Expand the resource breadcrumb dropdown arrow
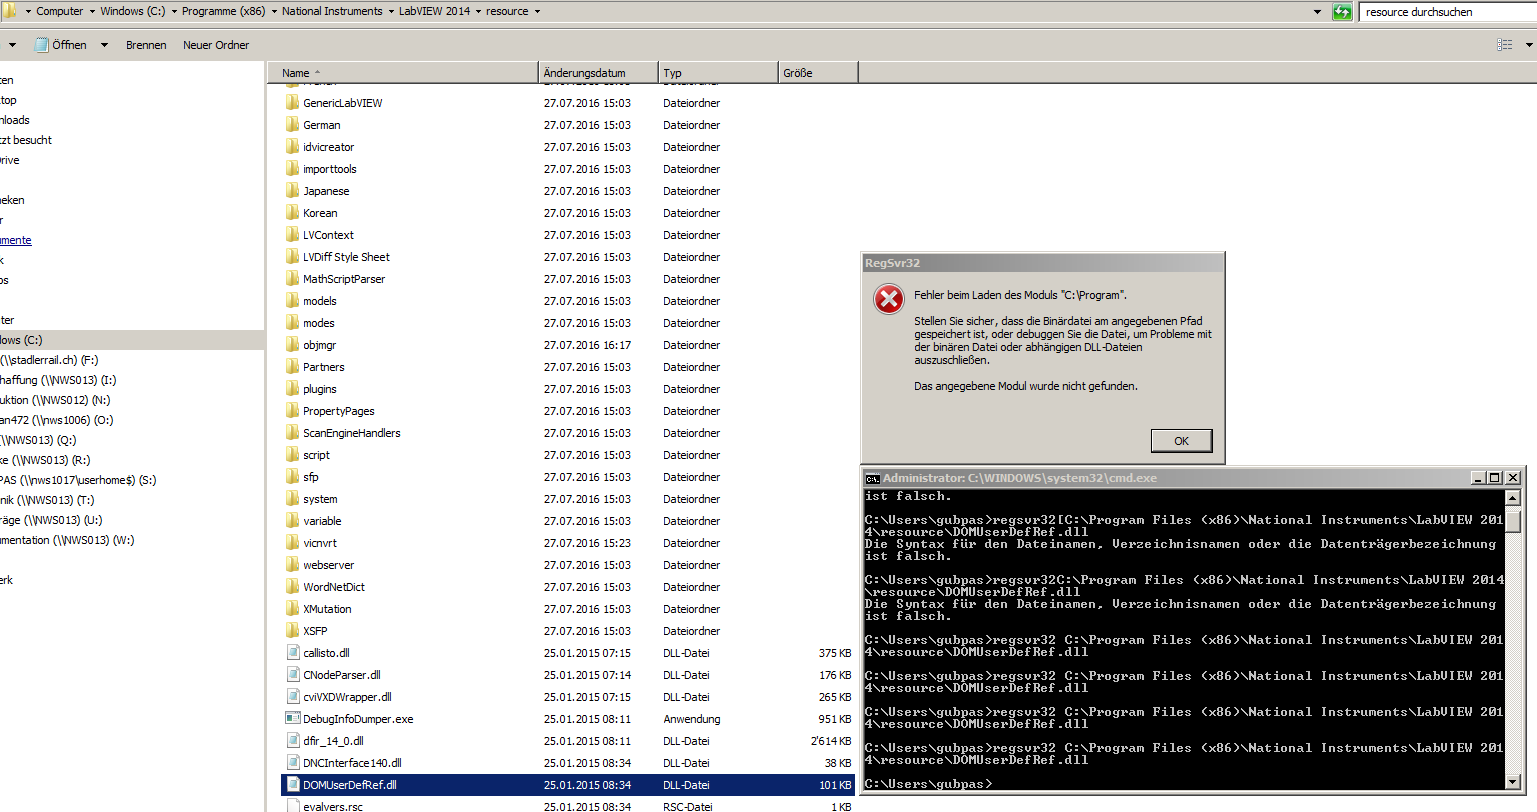This screenshot has height=812, width=1537. [537, 12]
